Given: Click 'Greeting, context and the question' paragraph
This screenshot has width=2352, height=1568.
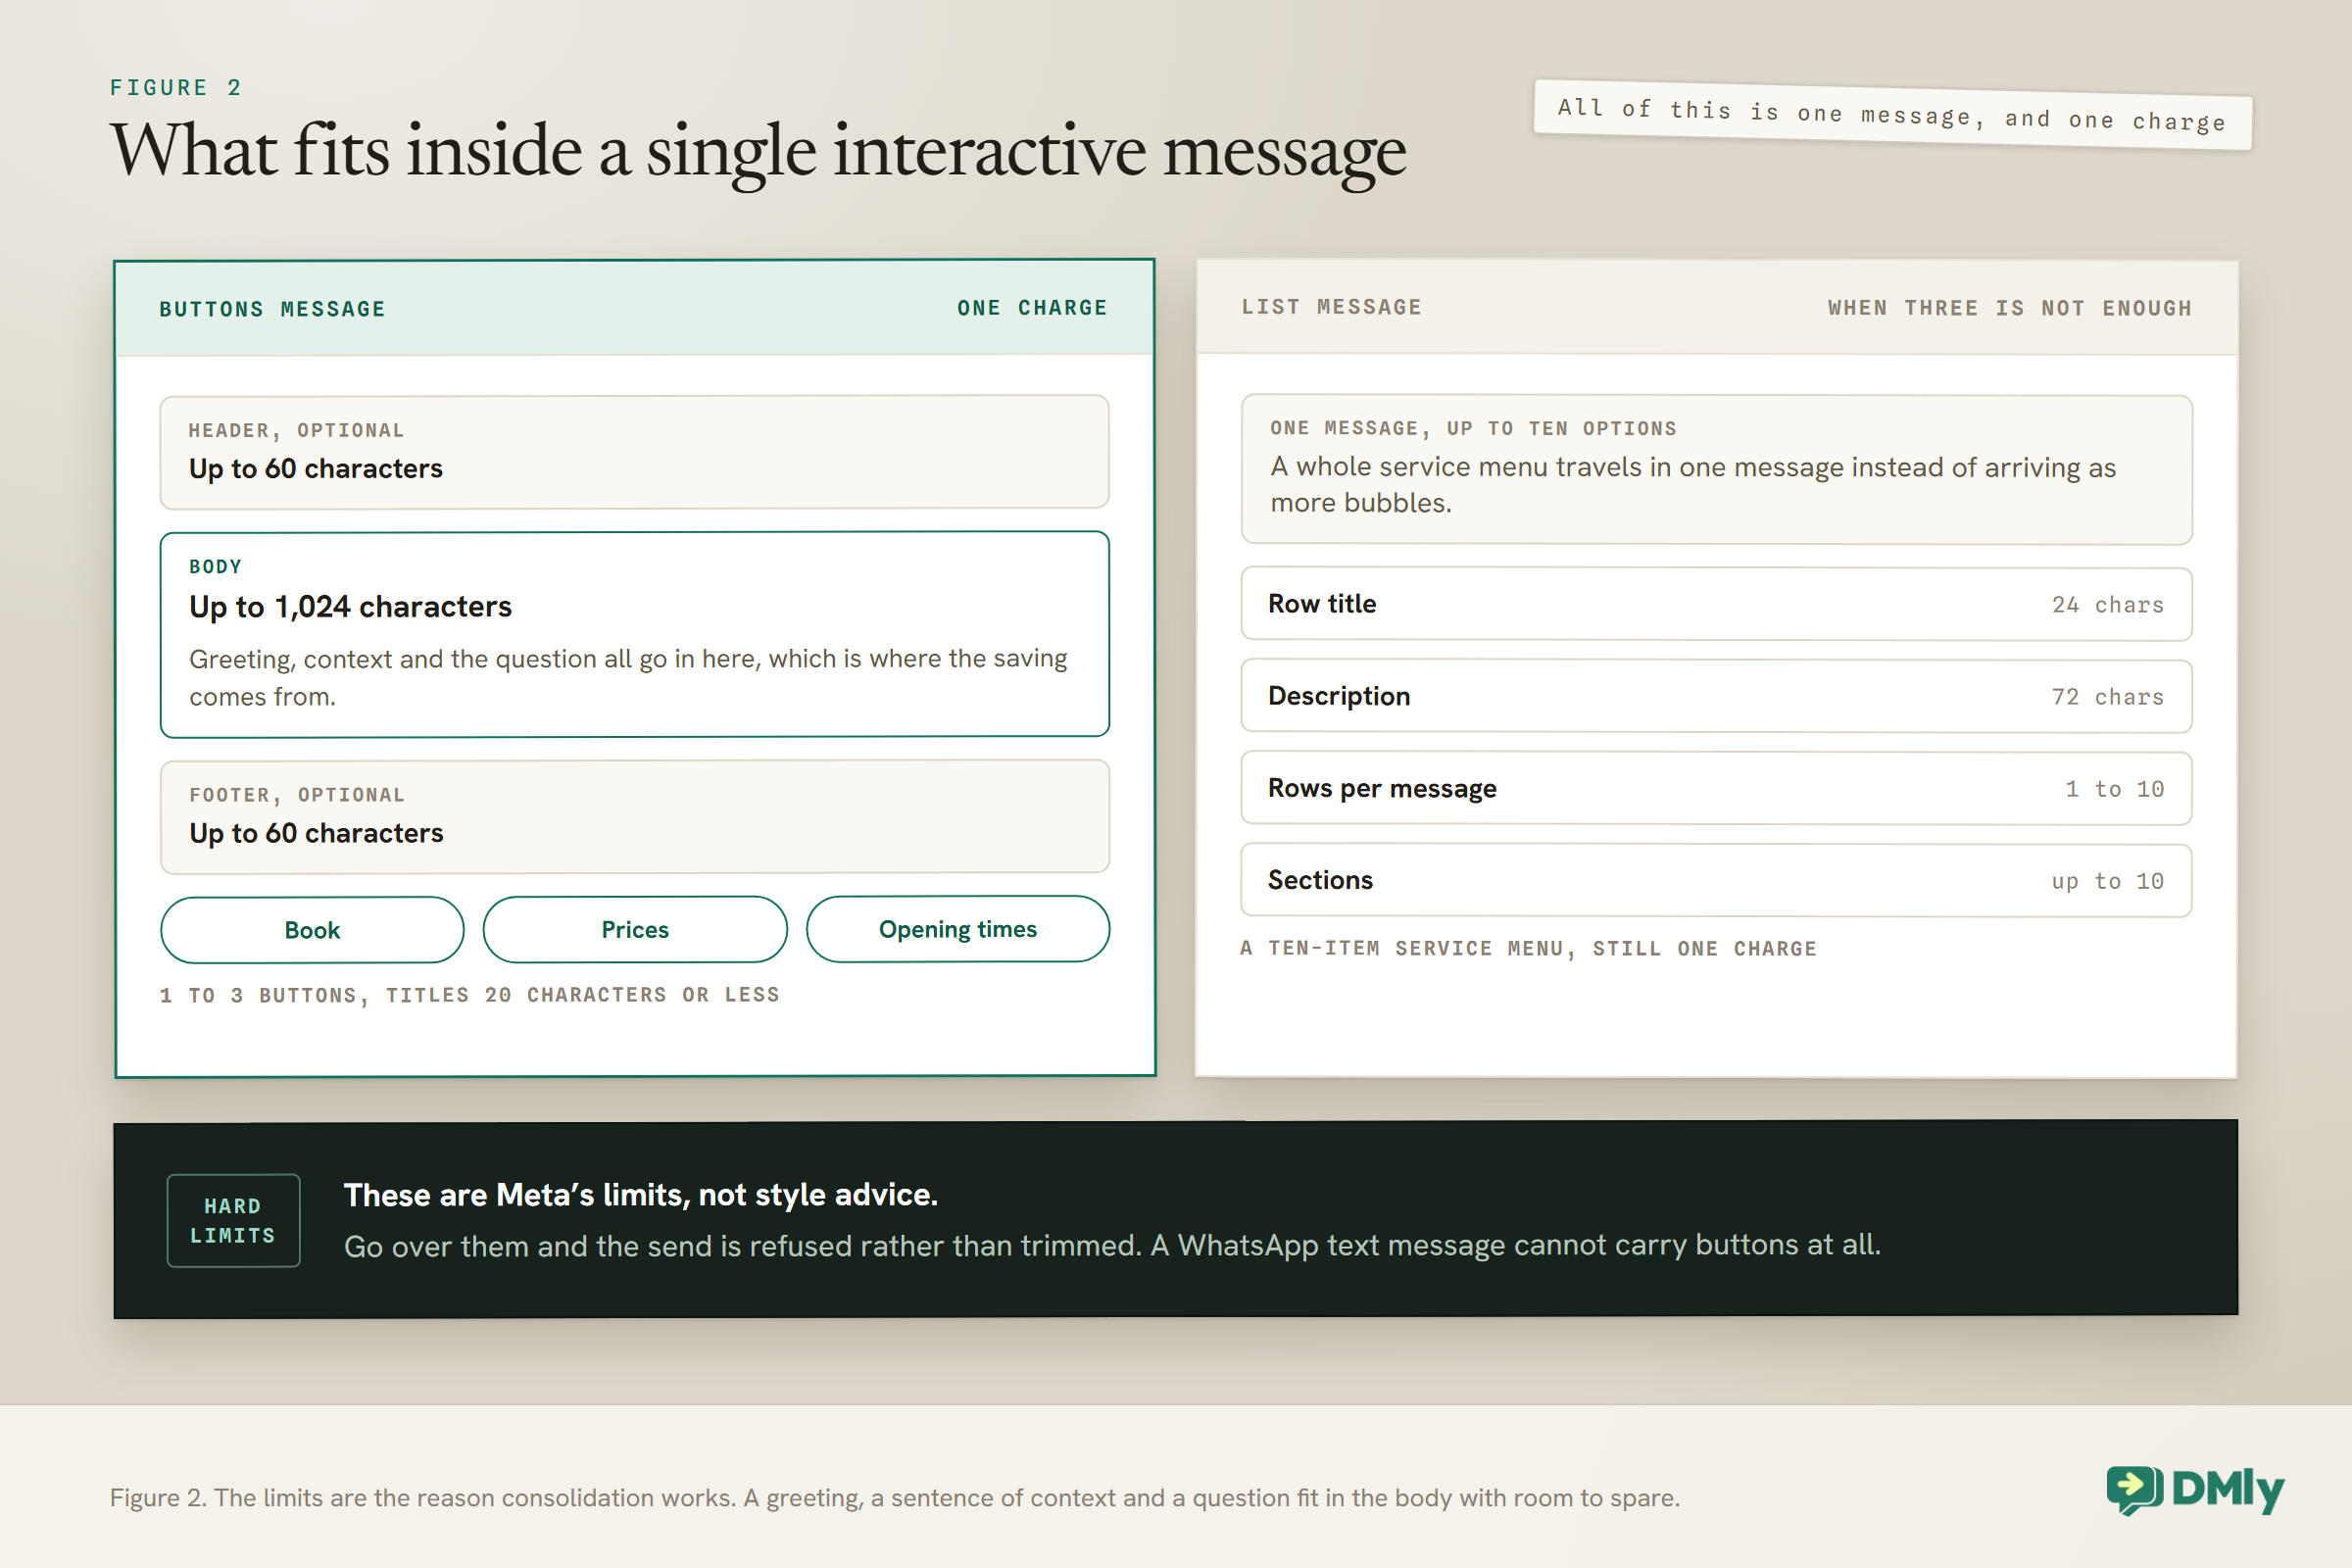Looking at the screenshot, I should [x=628, y=678].
